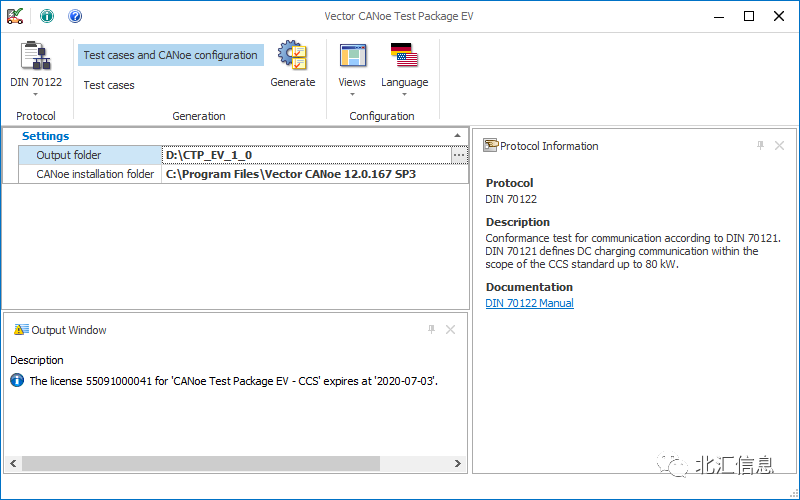The image size is (800, 500).
Task: Open the Language flags icon
Action: [404, 55]
